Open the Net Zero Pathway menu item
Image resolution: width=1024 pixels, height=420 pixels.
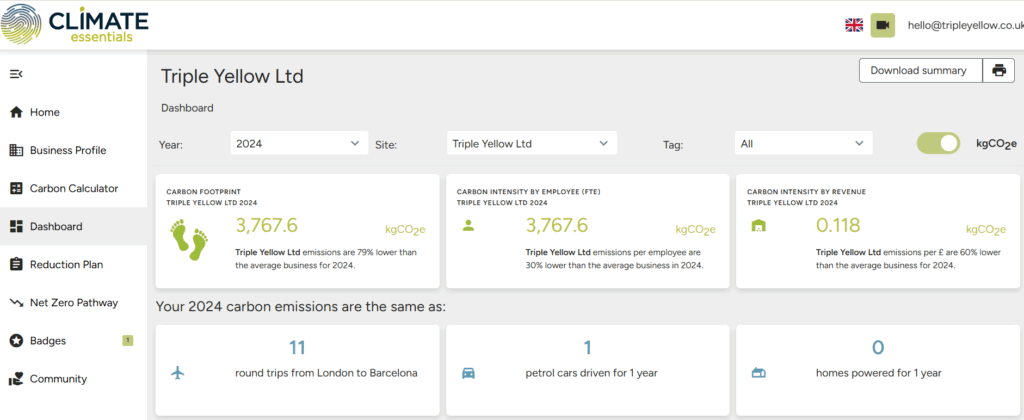click(73, 302)
